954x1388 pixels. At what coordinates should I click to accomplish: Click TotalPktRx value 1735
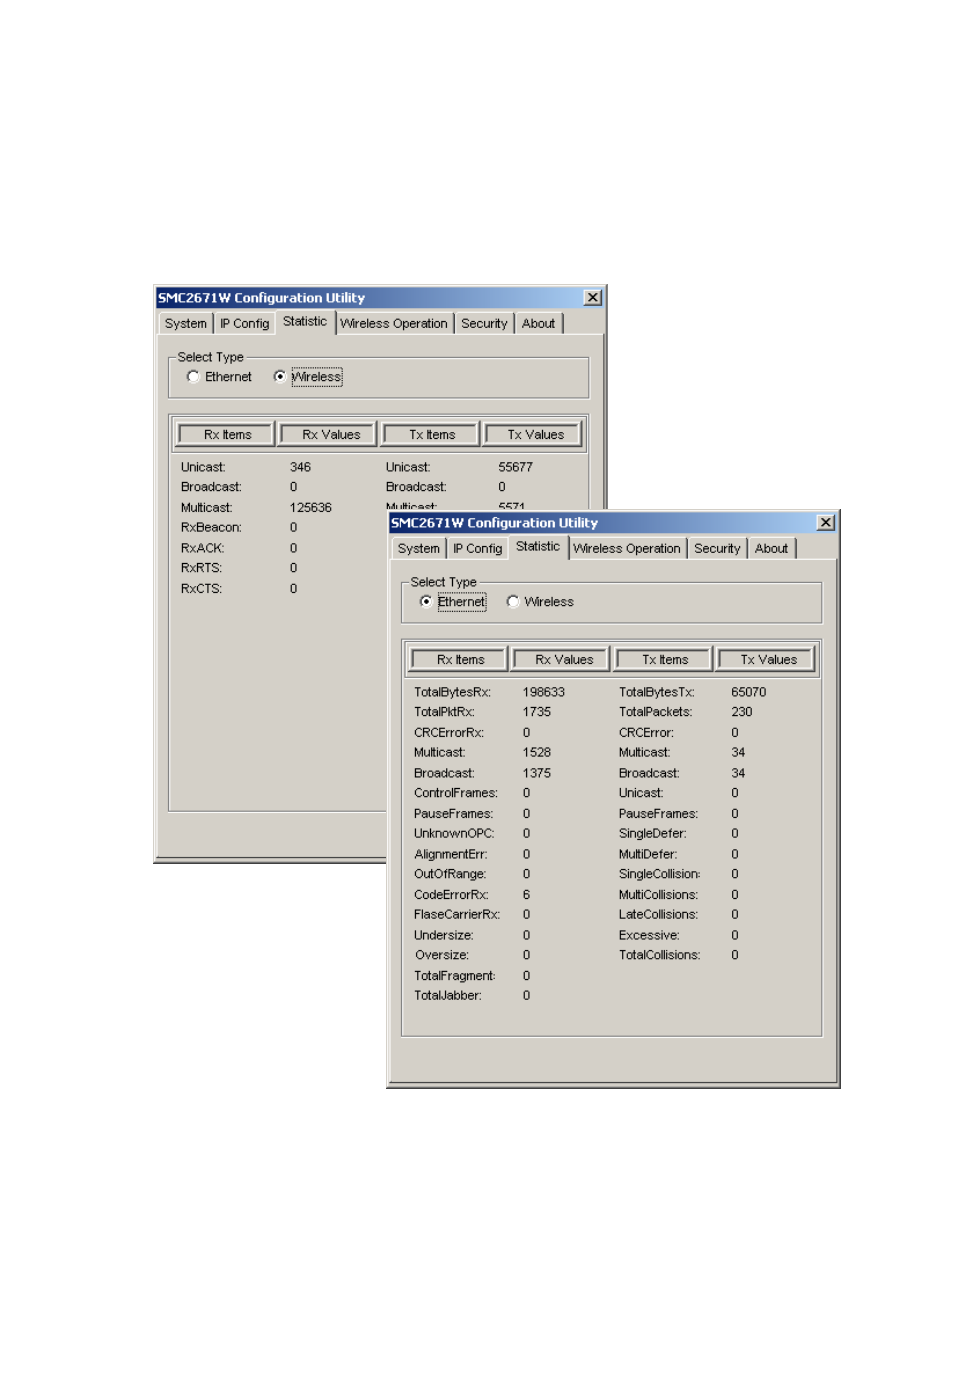click(x=537, y=712)
